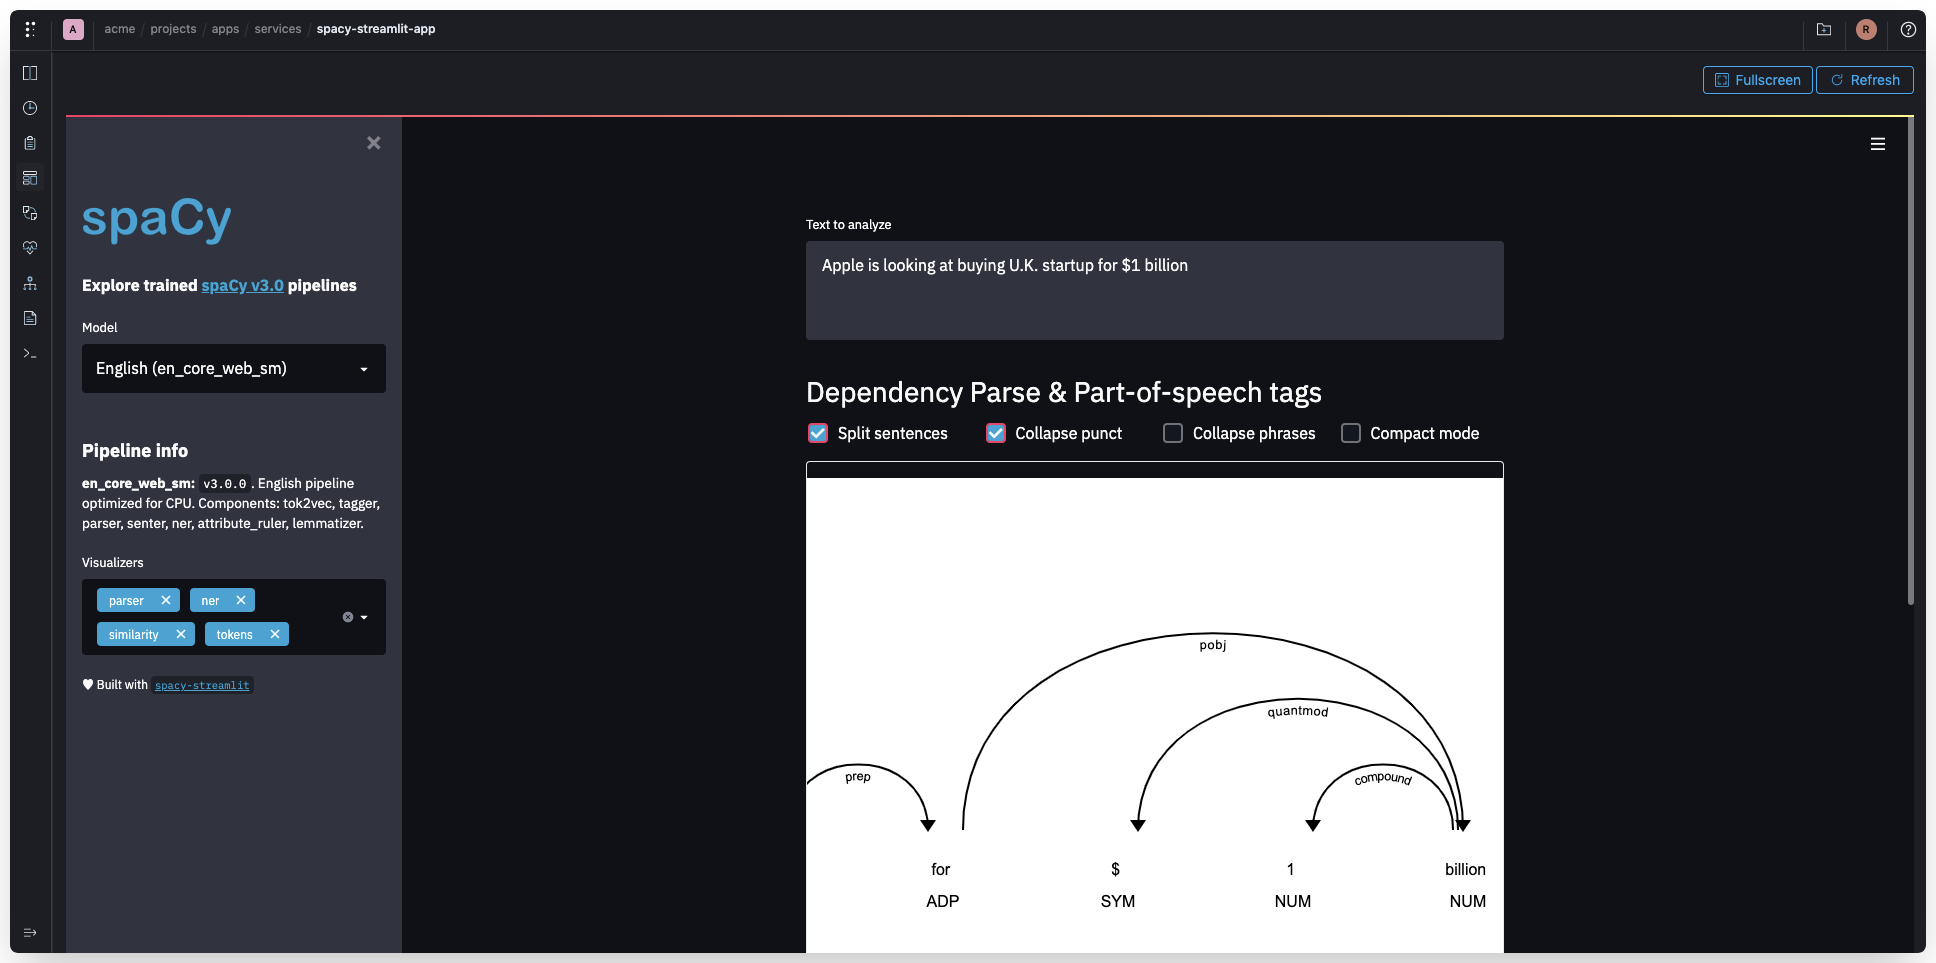Focus the Text to analyze input
The width and height of the screenshot is (1936, 963).
pos(1155,290)
